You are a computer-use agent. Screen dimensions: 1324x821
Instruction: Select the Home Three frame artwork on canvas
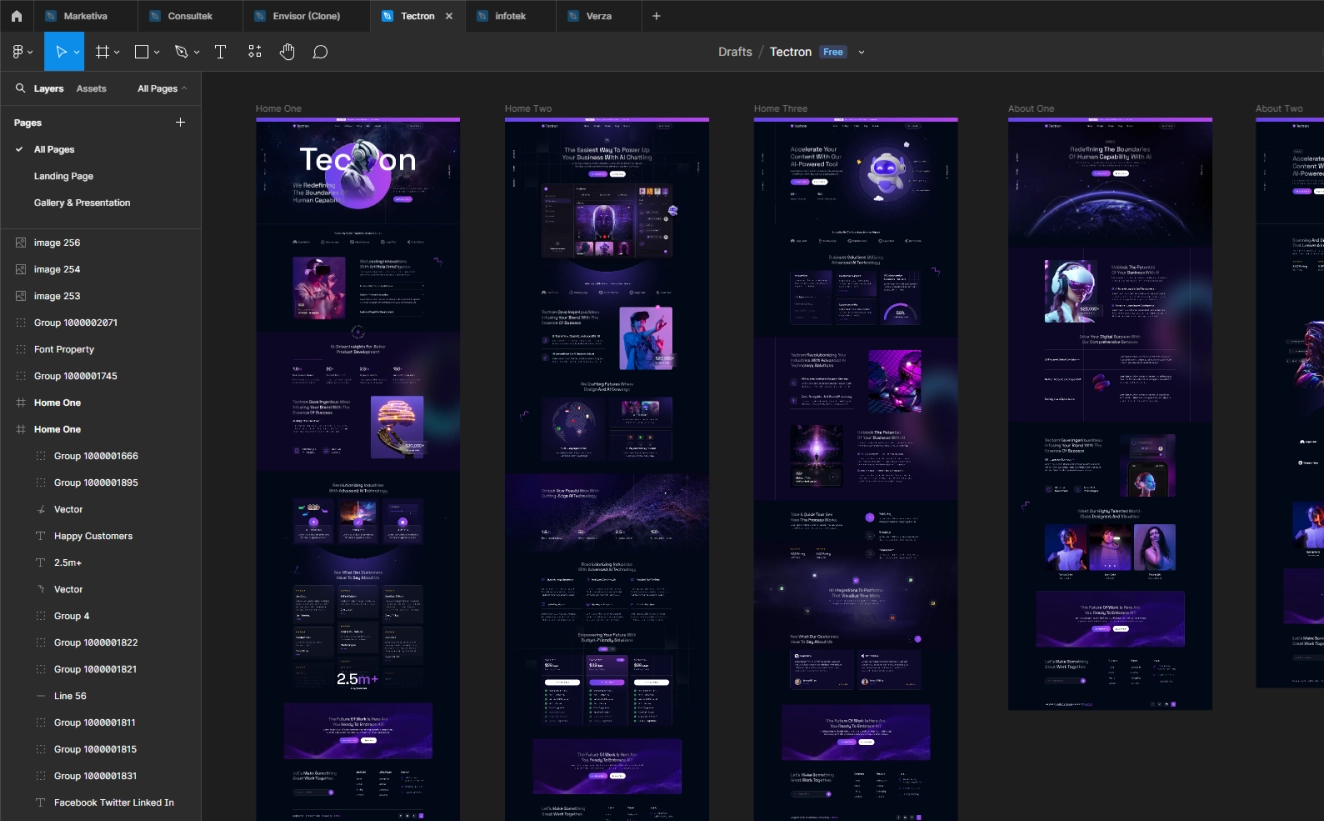856,469
